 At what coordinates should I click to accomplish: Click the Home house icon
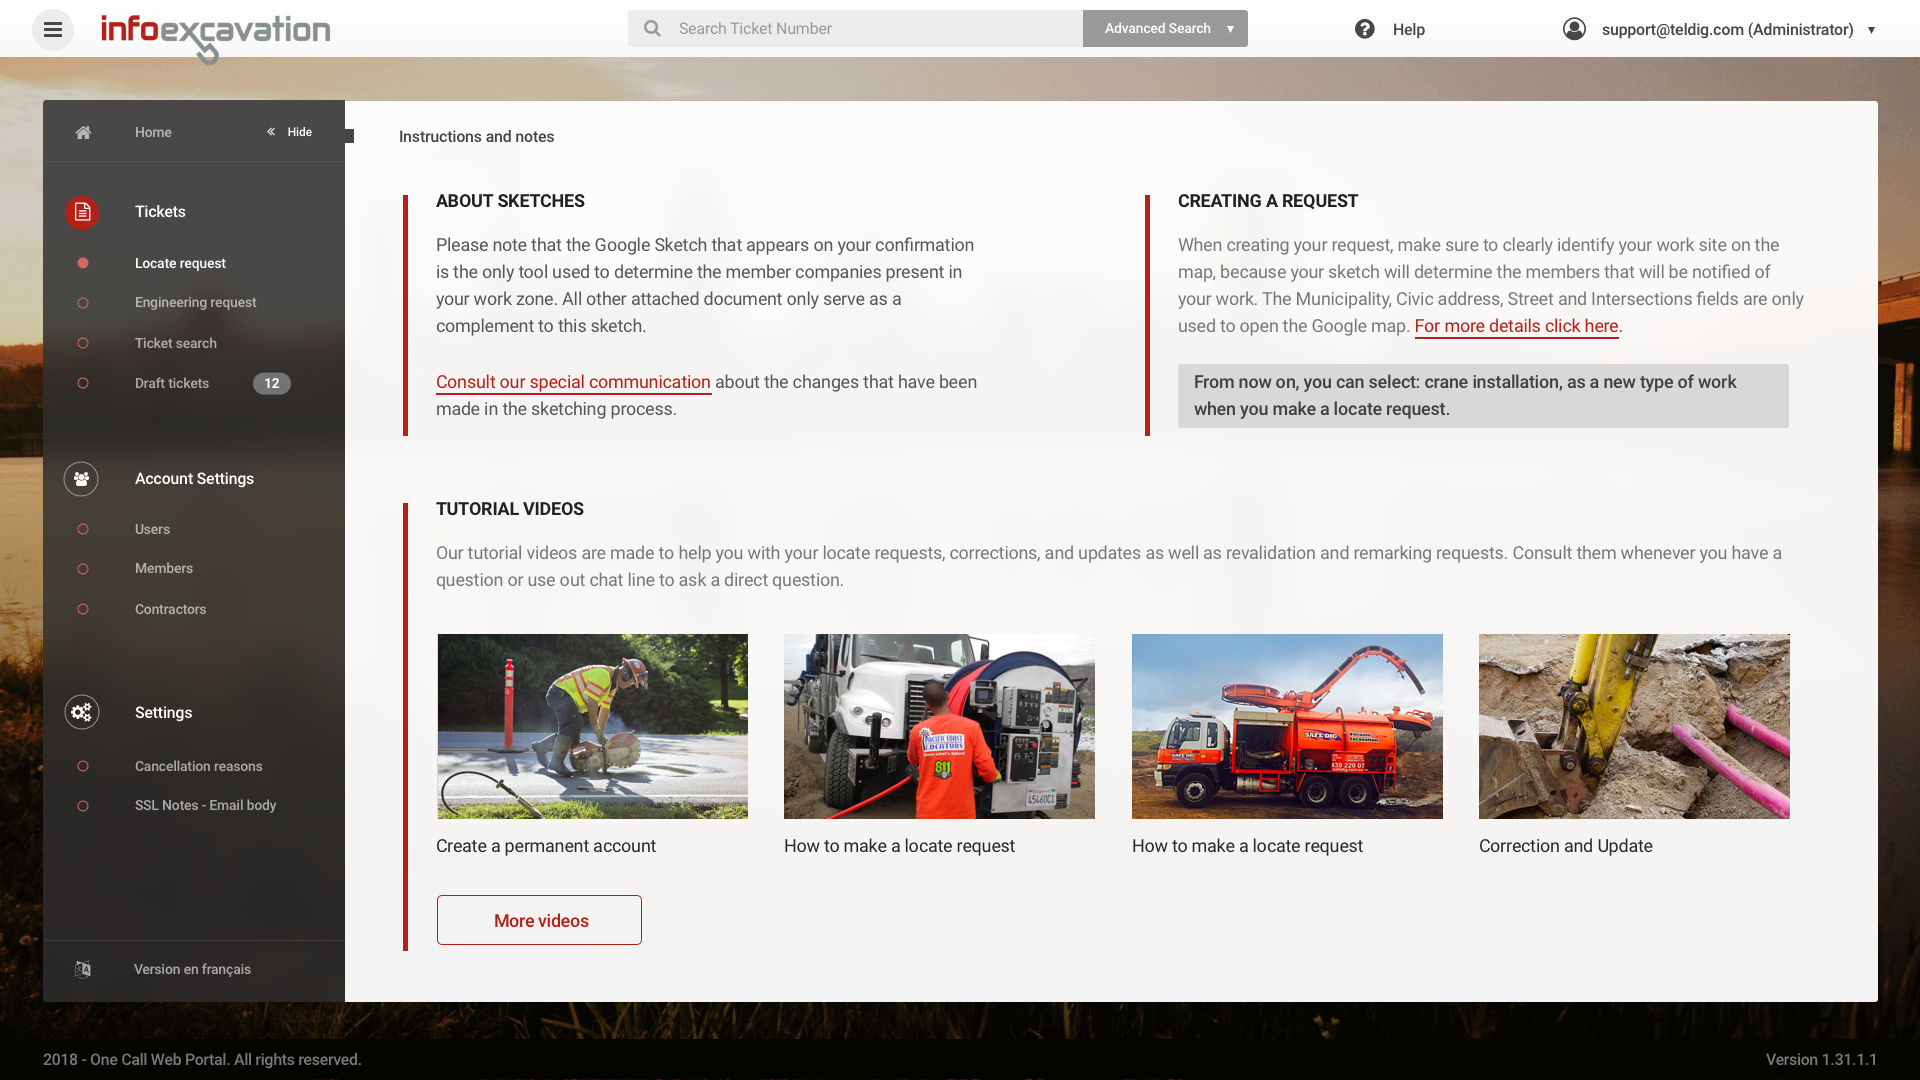(83, 132)
